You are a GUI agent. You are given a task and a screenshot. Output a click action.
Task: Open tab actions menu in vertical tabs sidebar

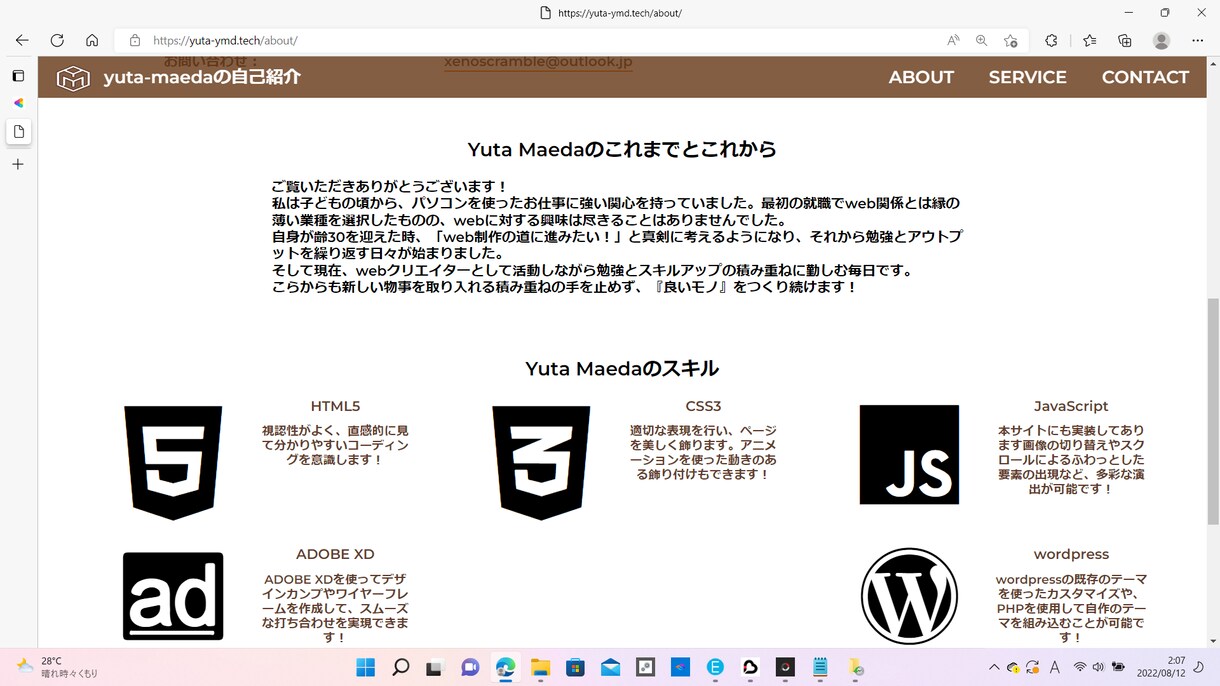tap(18, 76)
